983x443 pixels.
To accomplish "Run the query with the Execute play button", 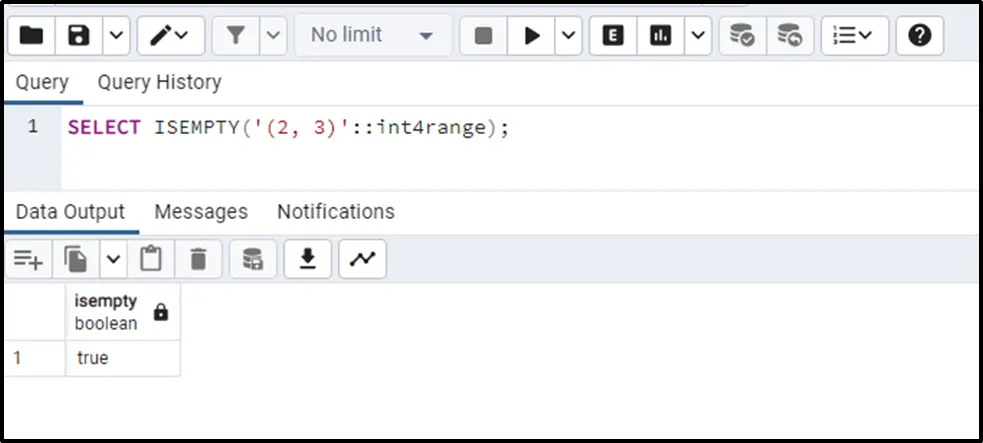I will (x=532, y=36).
